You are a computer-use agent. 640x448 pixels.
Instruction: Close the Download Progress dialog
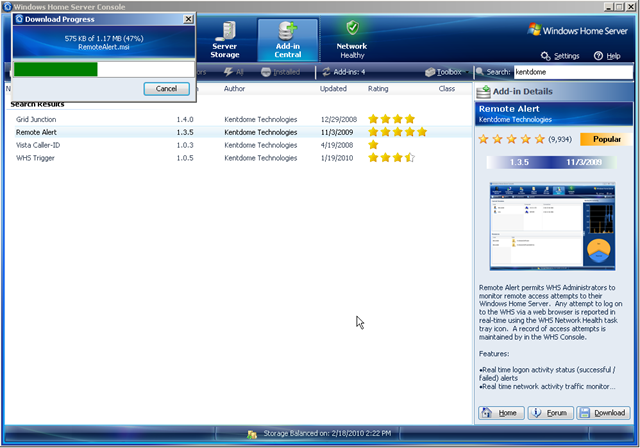click(188, 19)
